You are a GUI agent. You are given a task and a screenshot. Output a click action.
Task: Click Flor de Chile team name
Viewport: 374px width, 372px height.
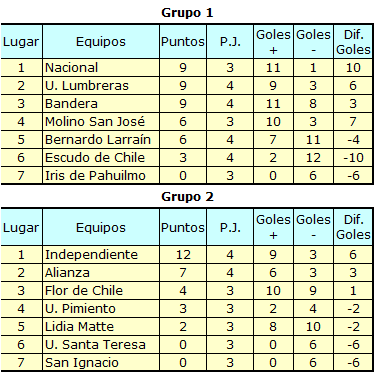click(x=84, y=291)
